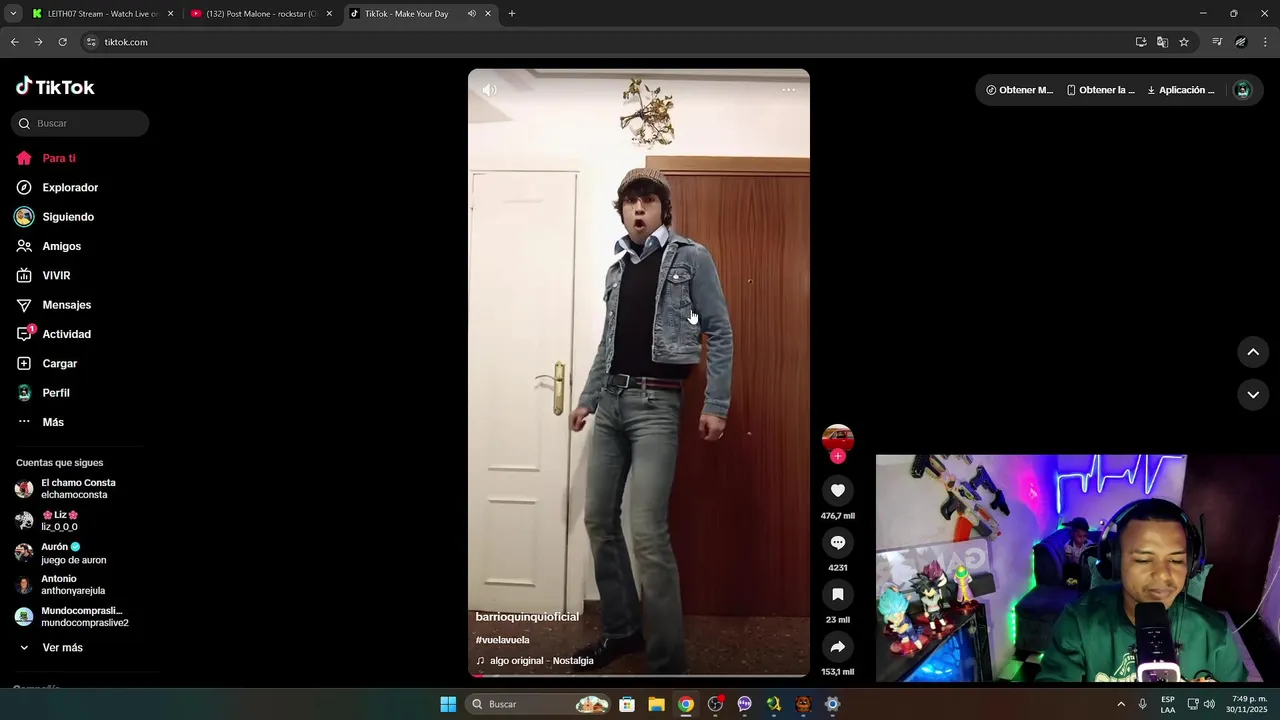Image resolution: width=1280 pixels, height=720 pixels.
Task: Open the comments on the video
Action: point(838,542)
